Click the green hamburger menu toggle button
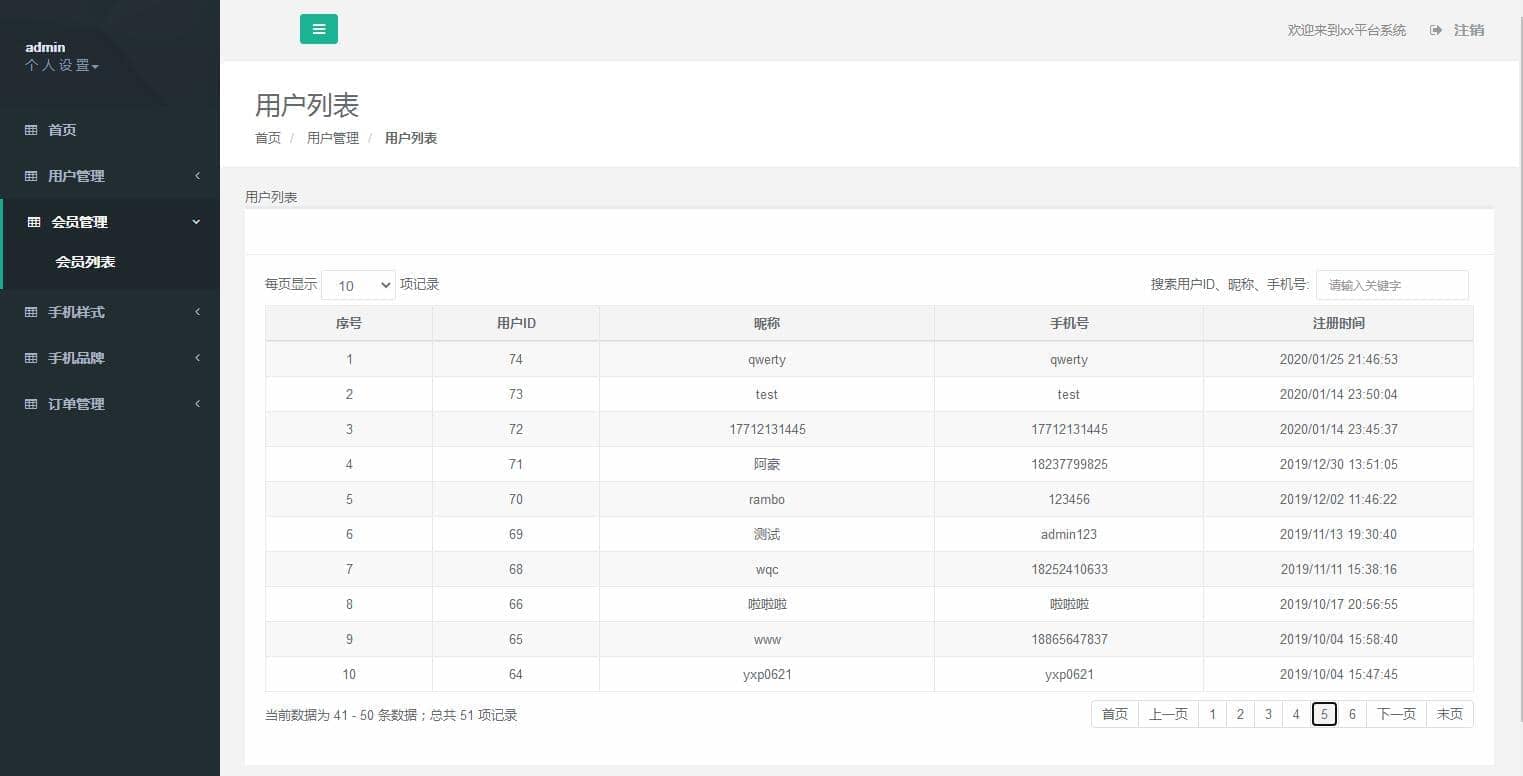 click(x=318, y=29)
